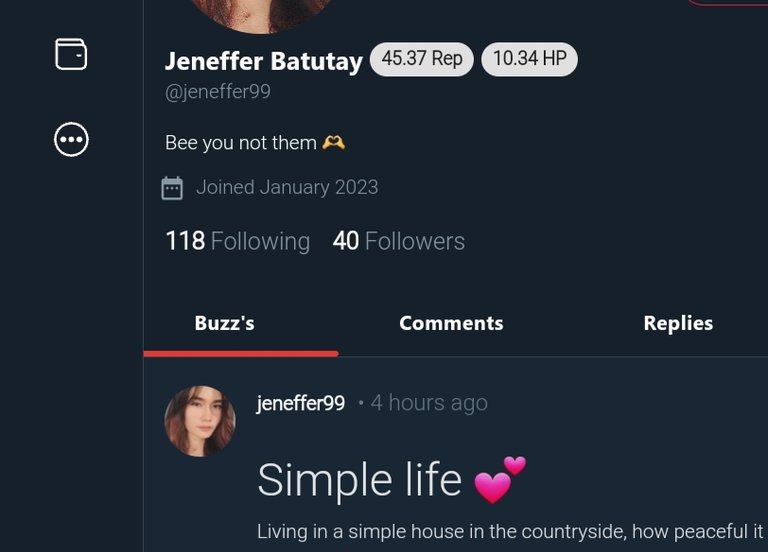Click the heart hands emoji in bio
The width and height of the screenshot is (768, 552).
click(334, 143)
